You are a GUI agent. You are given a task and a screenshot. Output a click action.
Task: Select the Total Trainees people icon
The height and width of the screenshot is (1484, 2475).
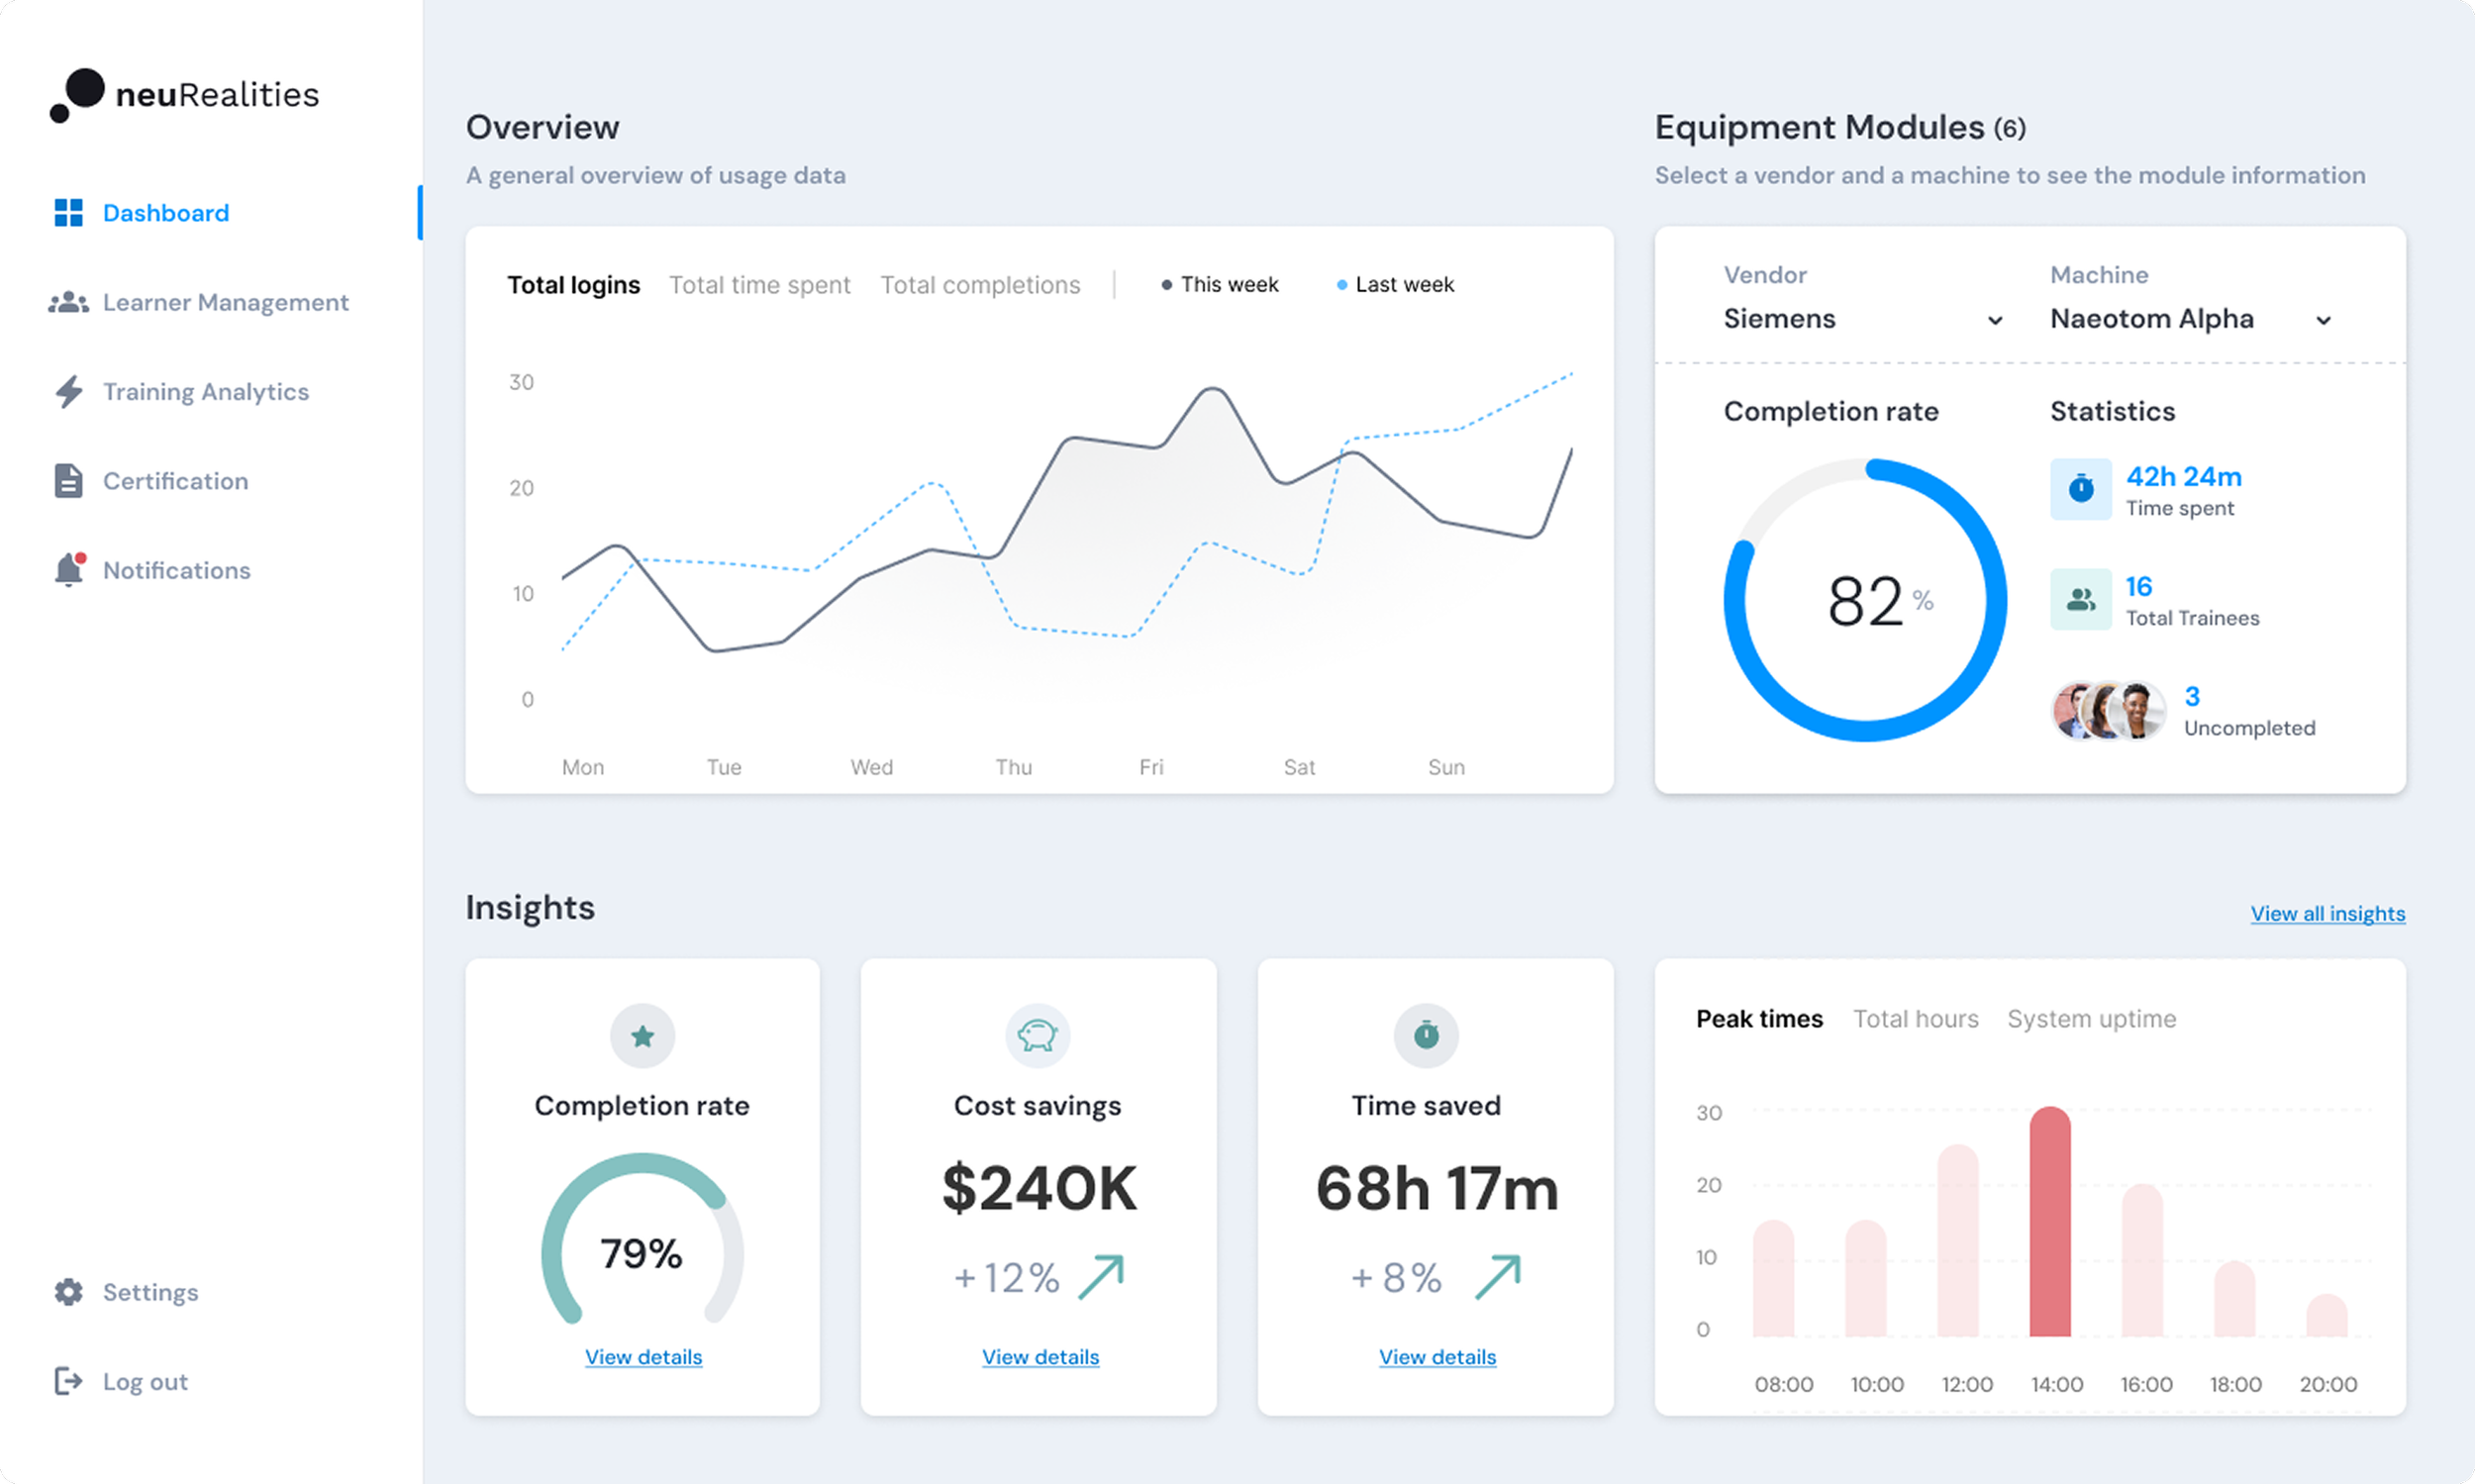pyautogui.click(x=2081, y=599)
